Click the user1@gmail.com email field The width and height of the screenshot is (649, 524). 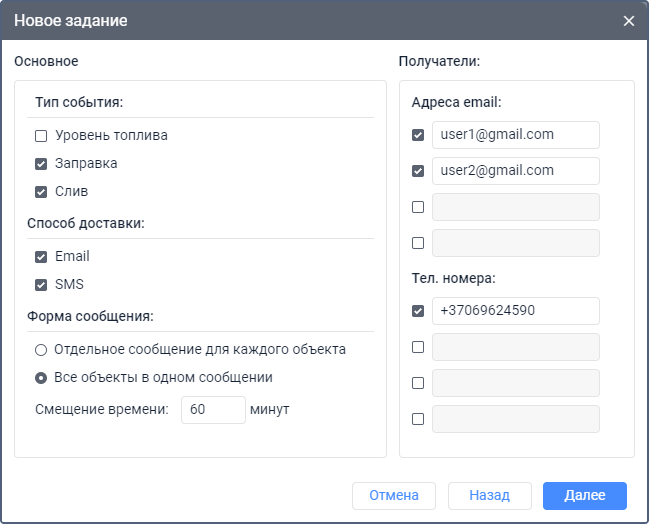(x=515, y=135)
